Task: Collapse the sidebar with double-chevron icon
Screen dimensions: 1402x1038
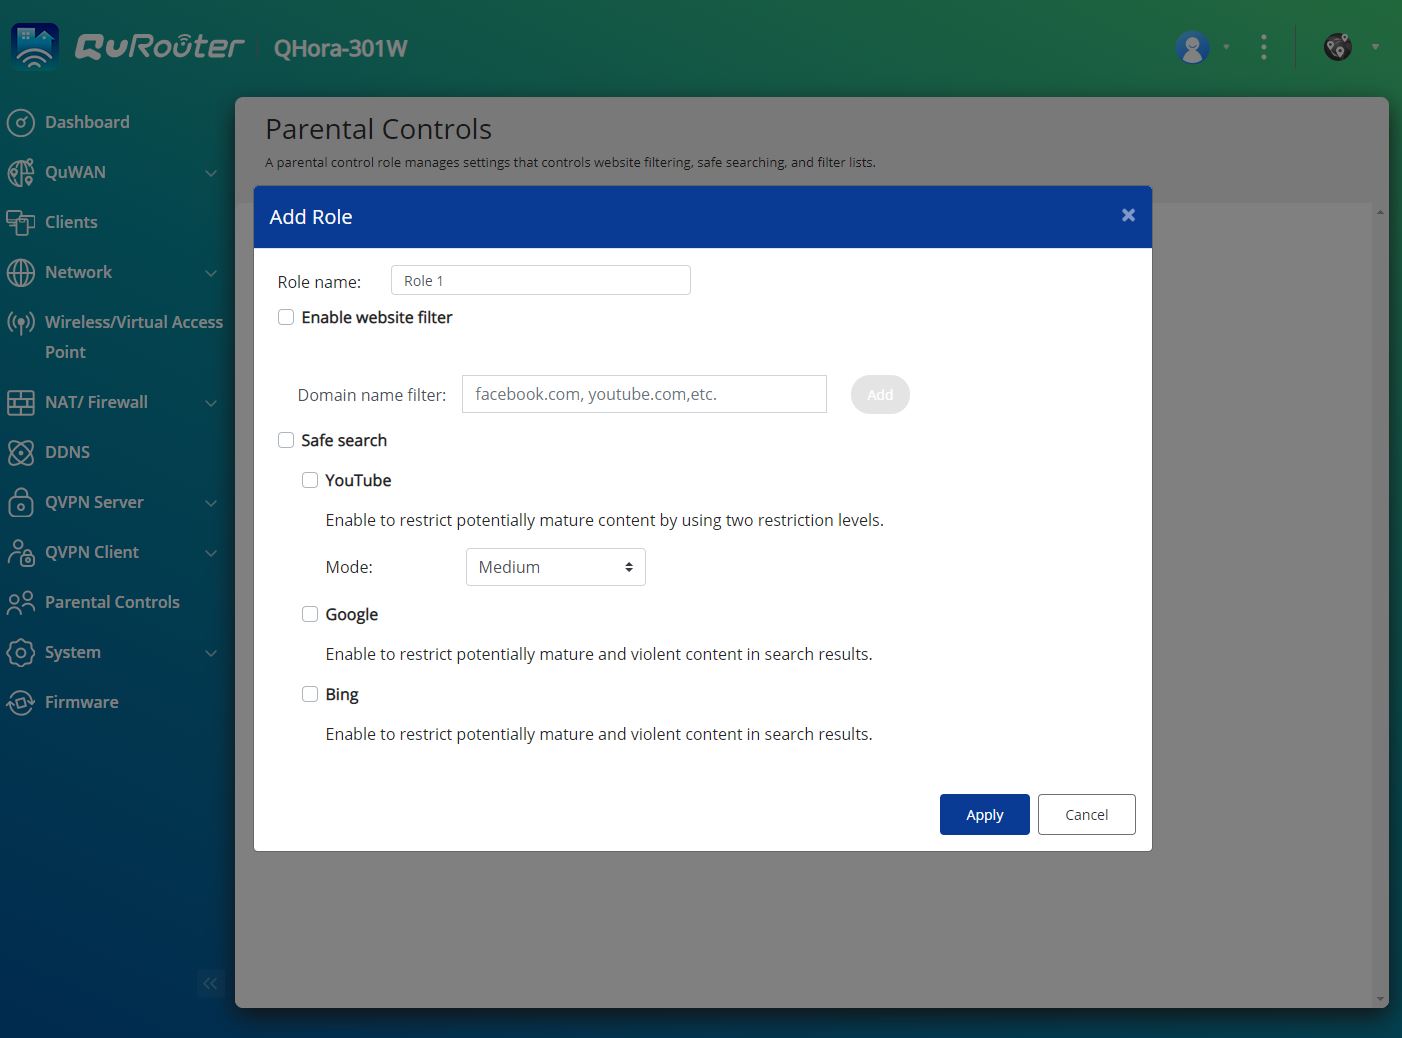Action: tap(210, 983)
